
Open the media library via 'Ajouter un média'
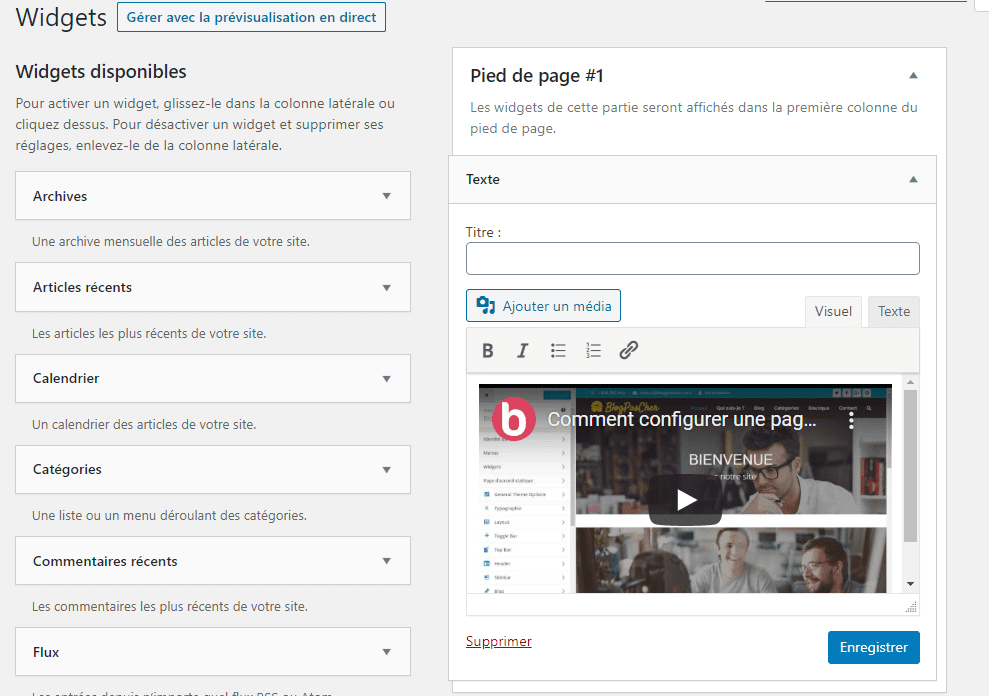tap(543, 305)
